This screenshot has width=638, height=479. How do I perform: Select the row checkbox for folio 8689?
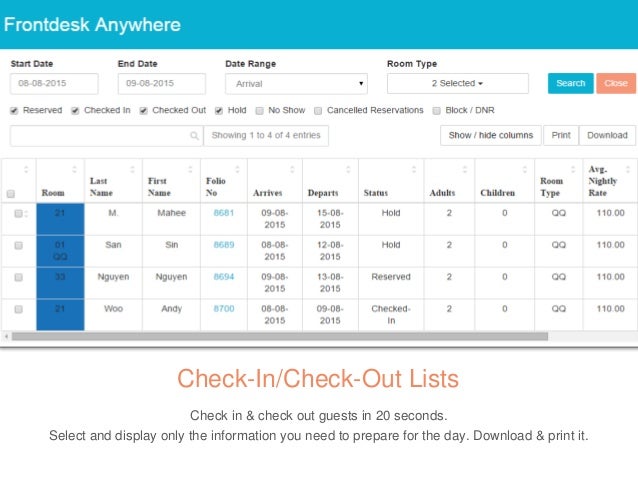[x=18, y=245]
